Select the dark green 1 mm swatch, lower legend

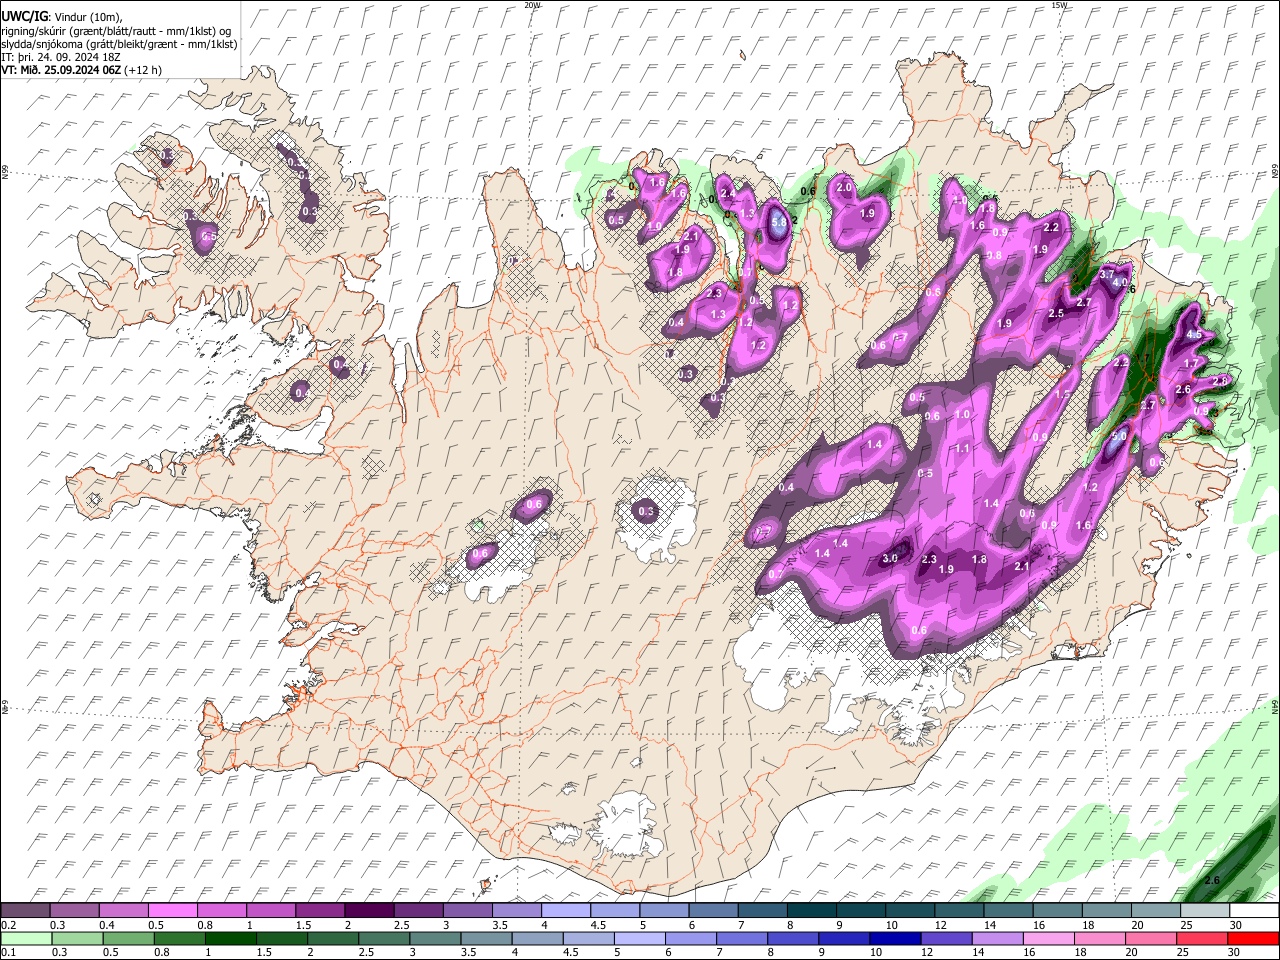tap(230, 939)
